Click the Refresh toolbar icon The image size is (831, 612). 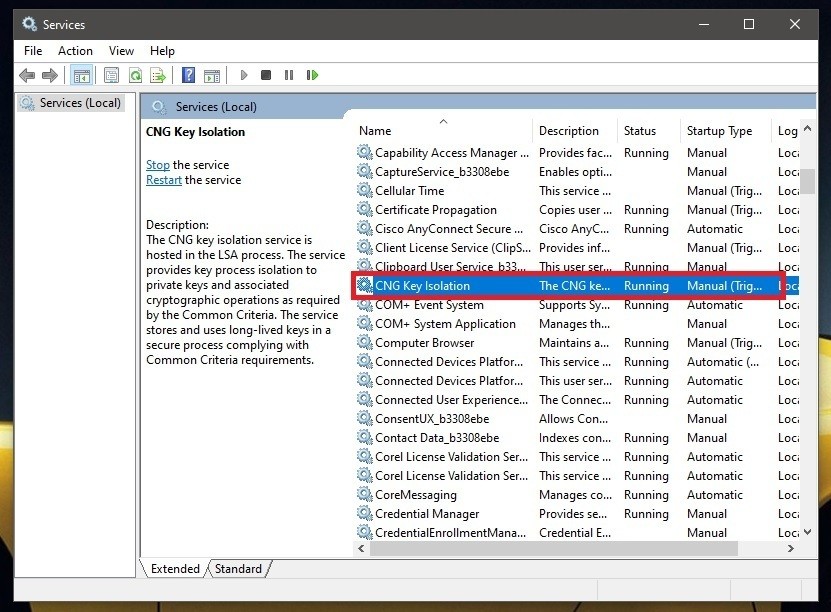coord(135,75)
